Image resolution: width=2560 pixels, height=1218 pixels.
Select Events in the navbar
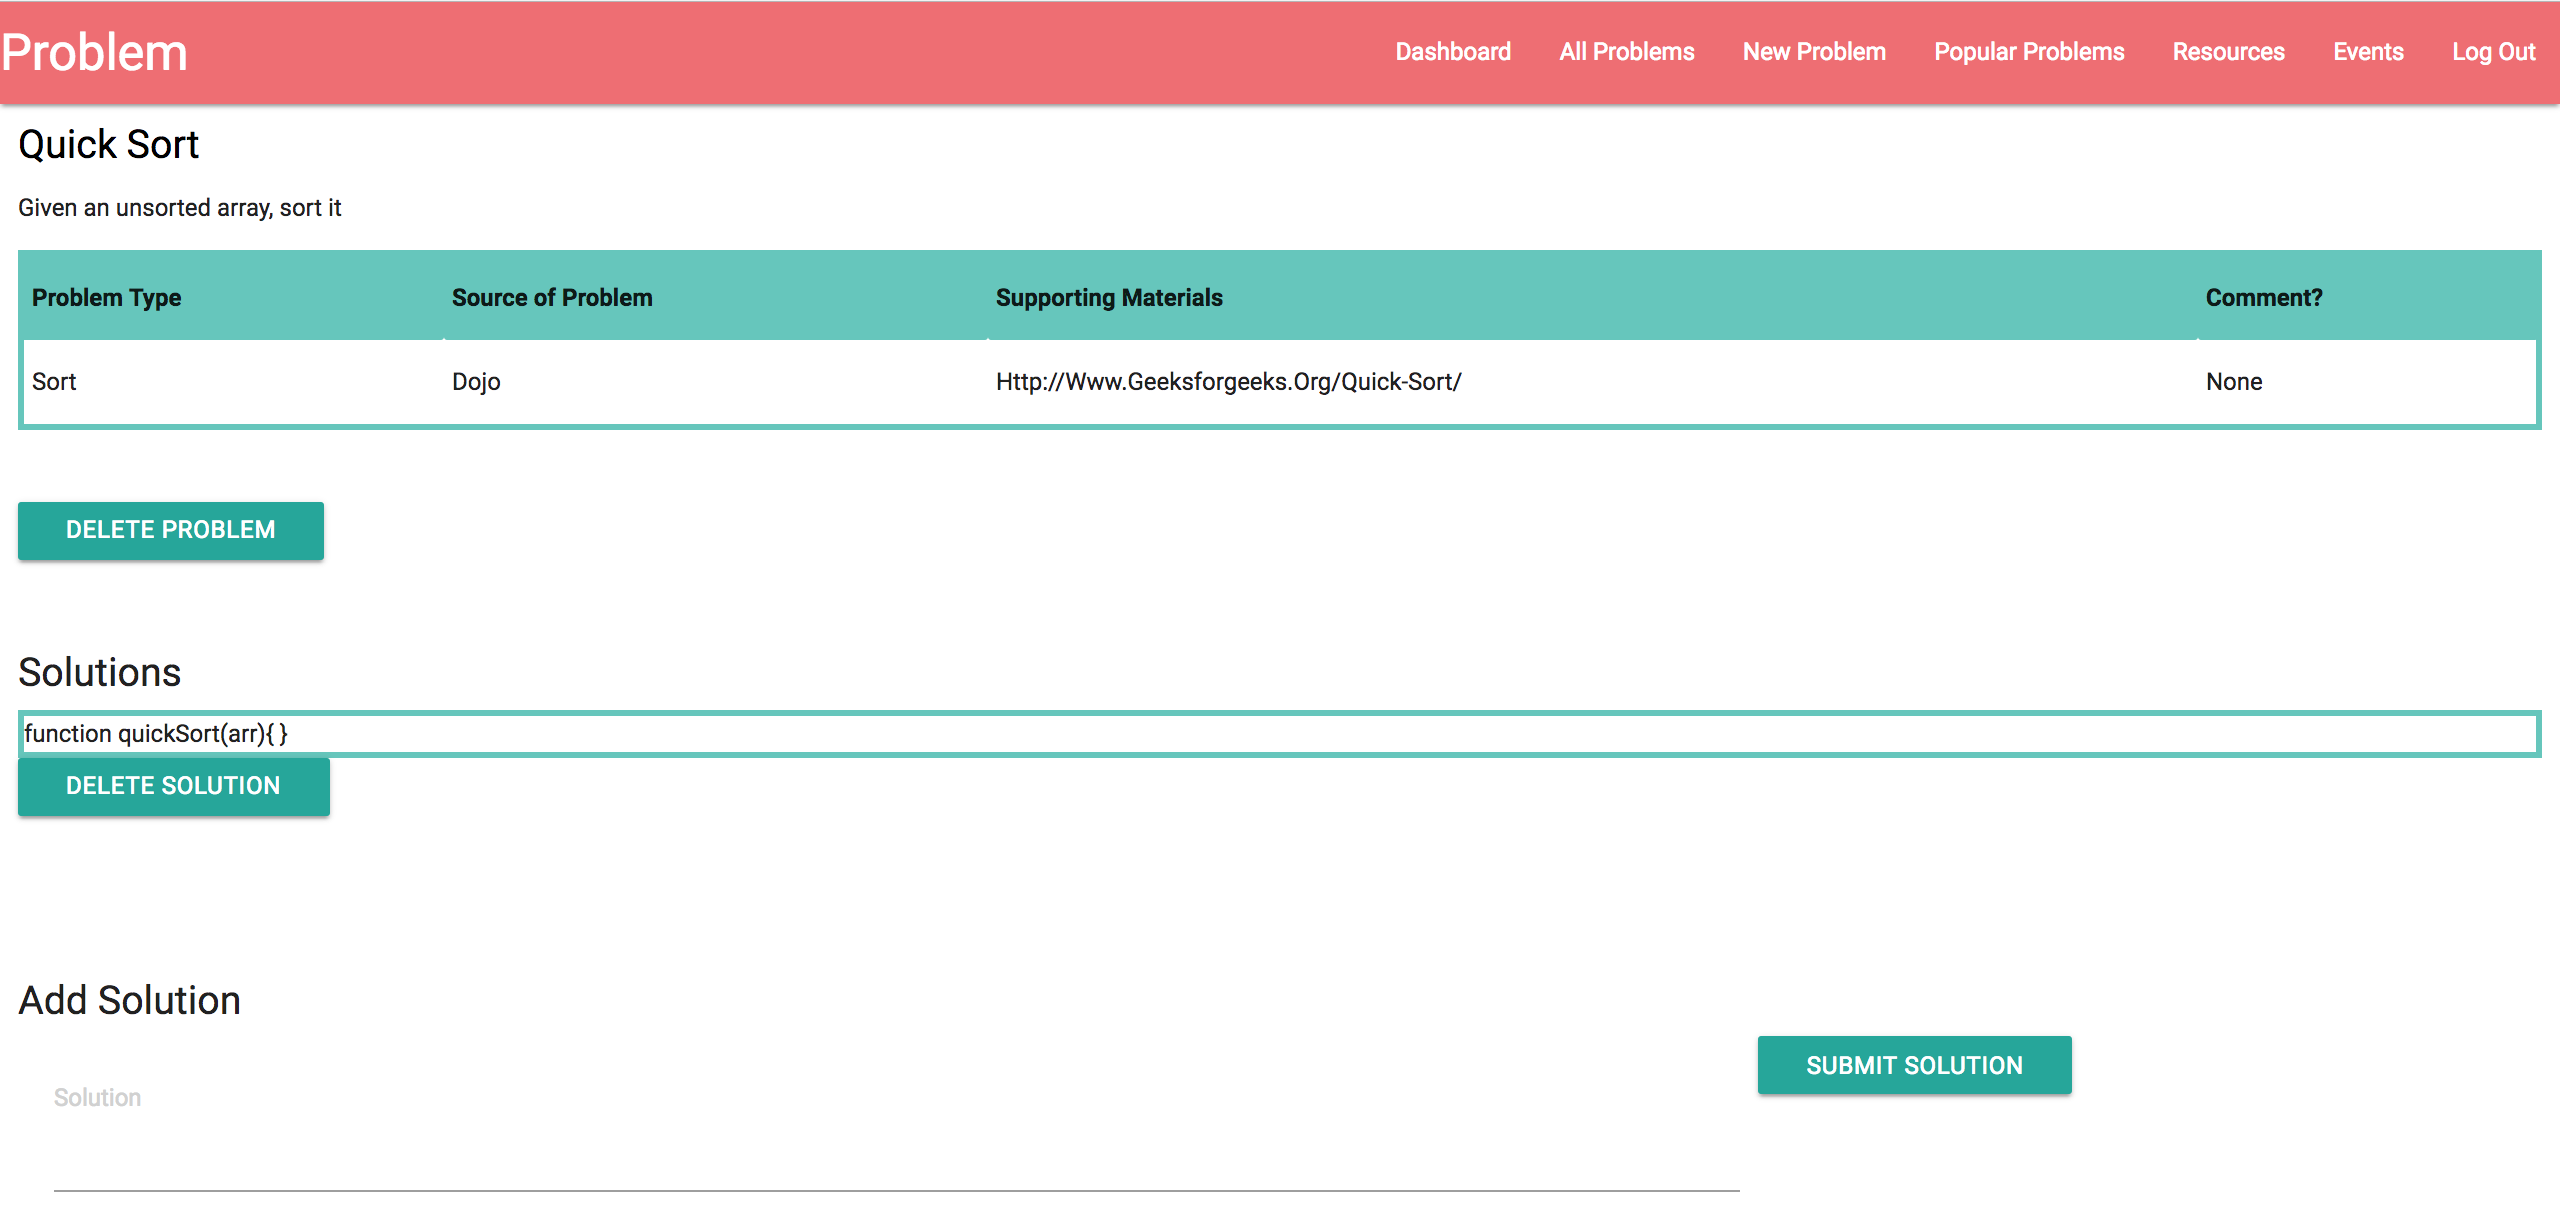point(2367,52)
